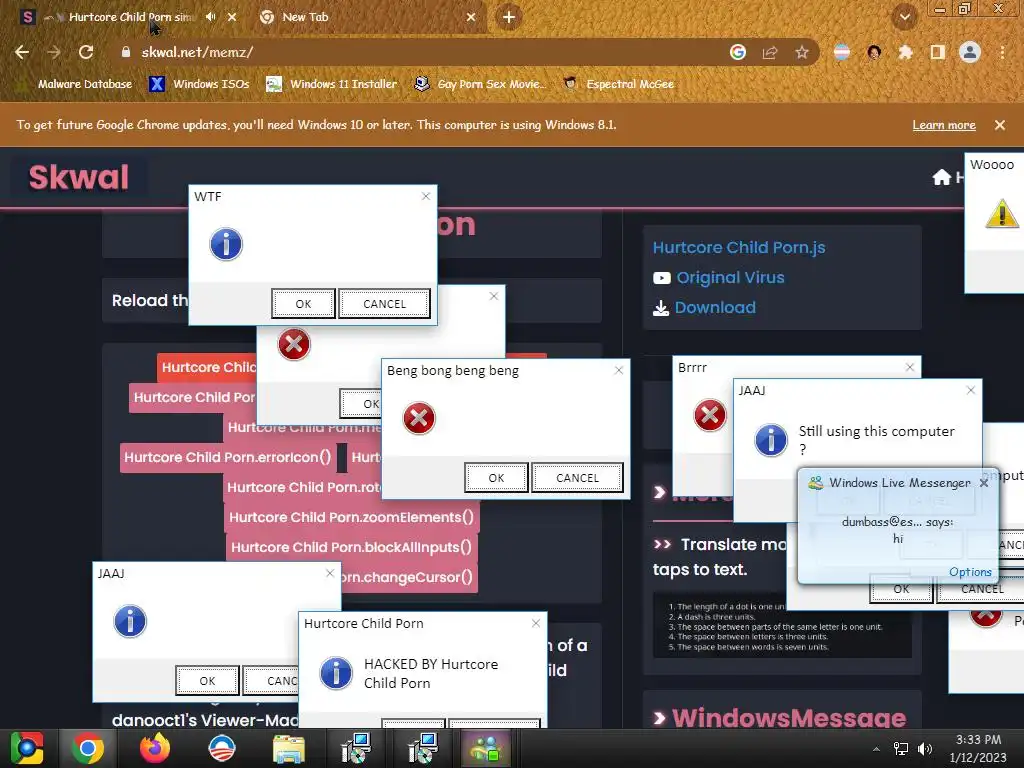Open the Windows 11 Installer bookmark
Viewport: 1024px width, 768px height.
pyautogui.click(x=332, y=84)
